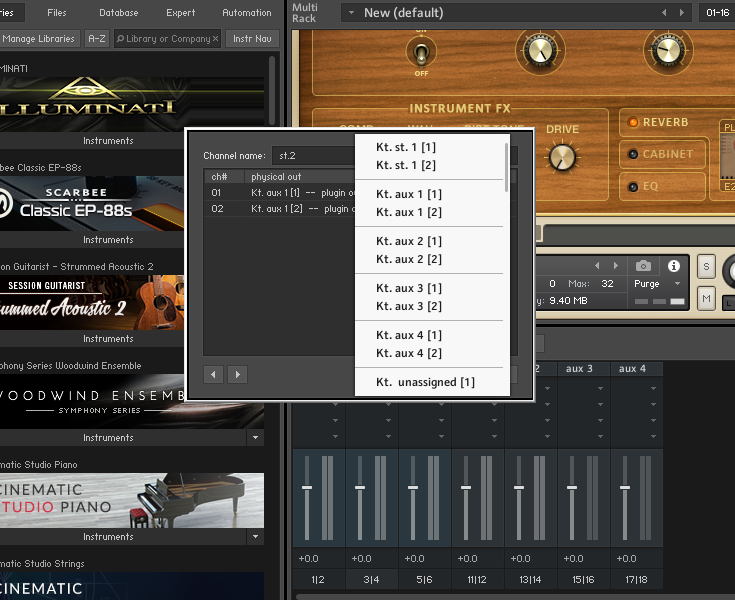
Task: Click the DRIVE knob
Action: [562, 157]
